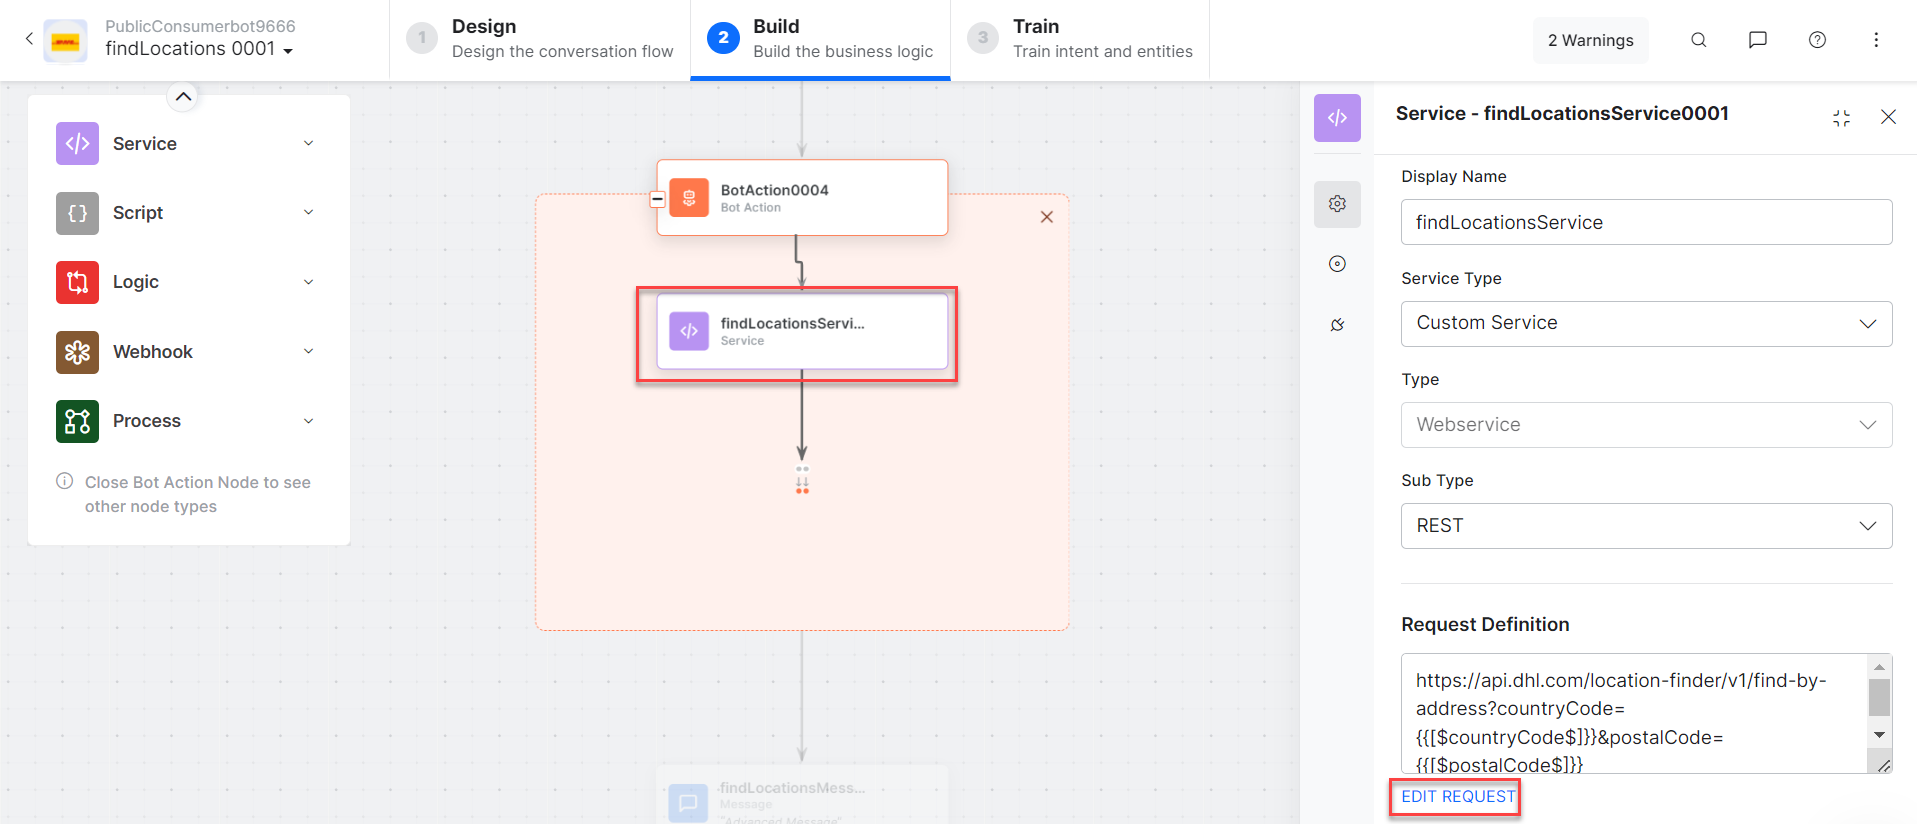Open the search icon in top bar
This screenshot has width=1917, height=824.
[x=1698, y=40]
